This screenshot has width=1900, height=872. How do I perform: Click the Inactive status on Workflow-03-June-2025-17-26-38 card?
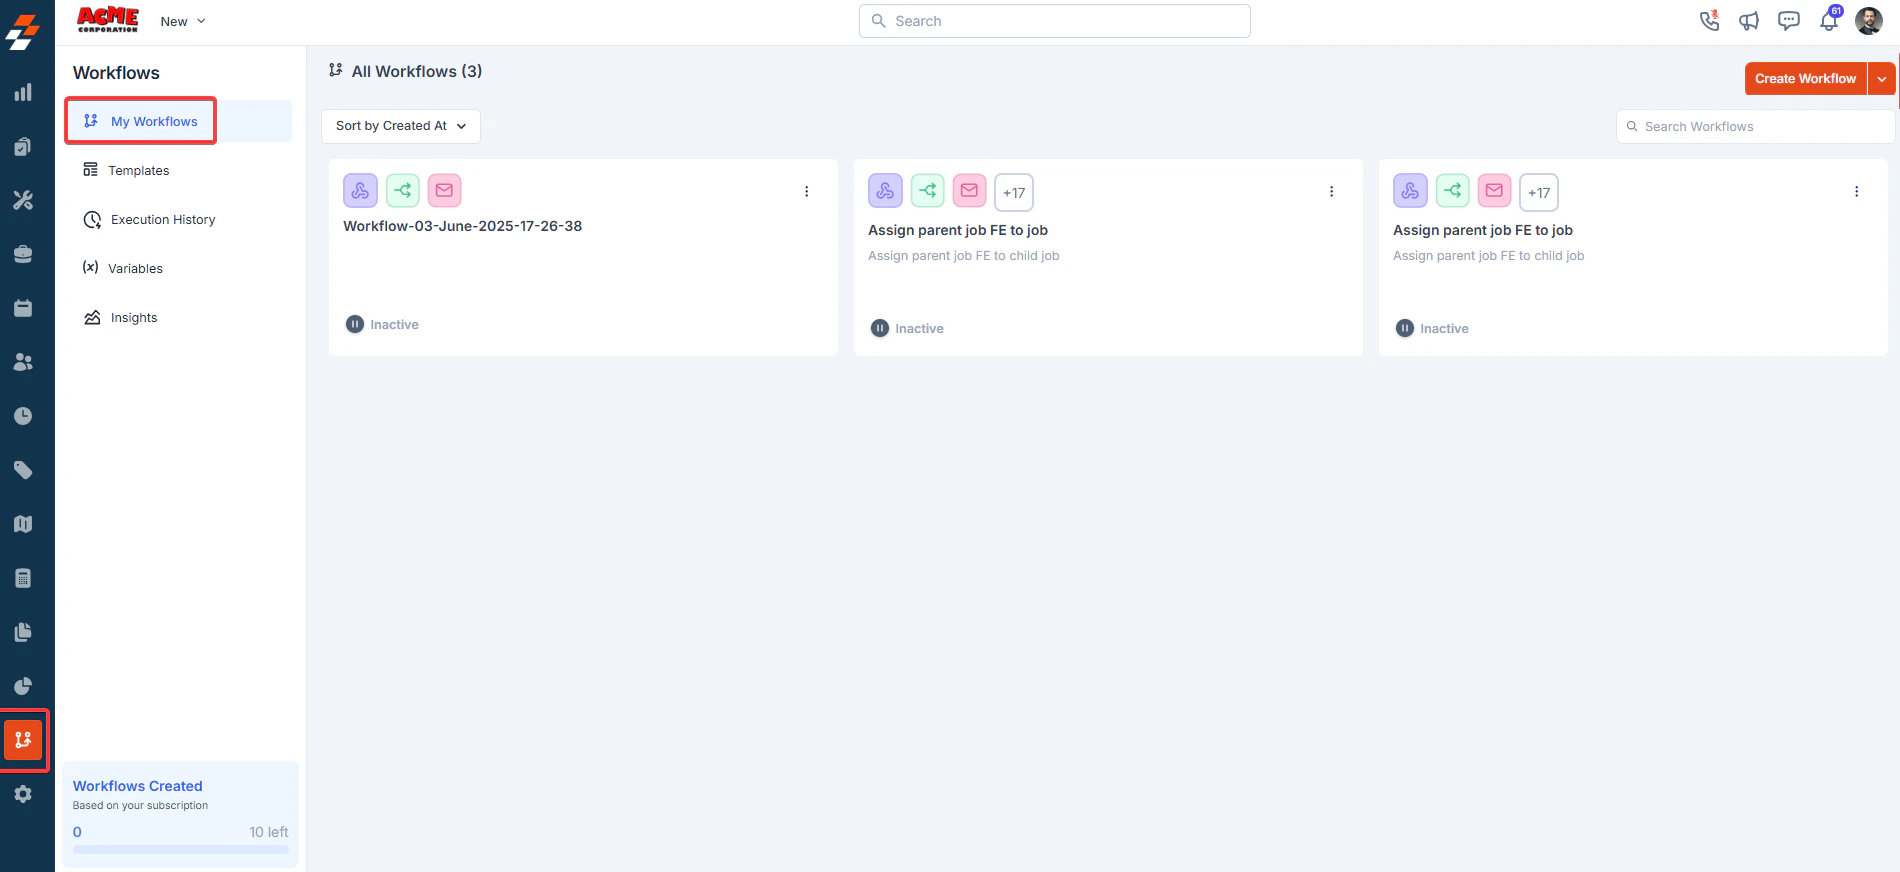(x=383, y=324)
